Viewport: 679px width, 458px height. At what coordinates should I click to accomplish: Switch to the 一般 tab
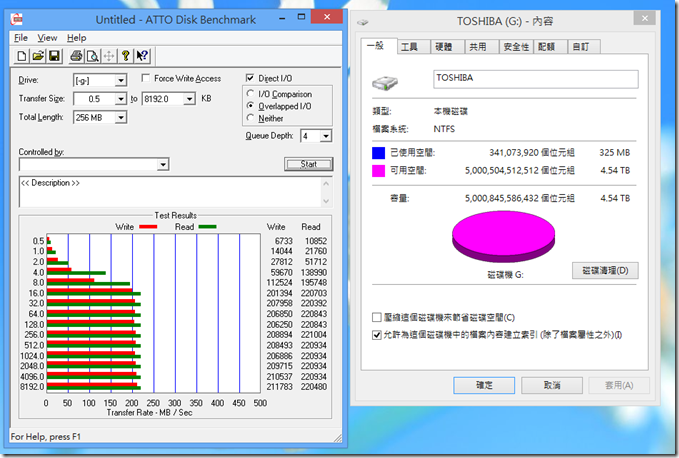point(378,46)
